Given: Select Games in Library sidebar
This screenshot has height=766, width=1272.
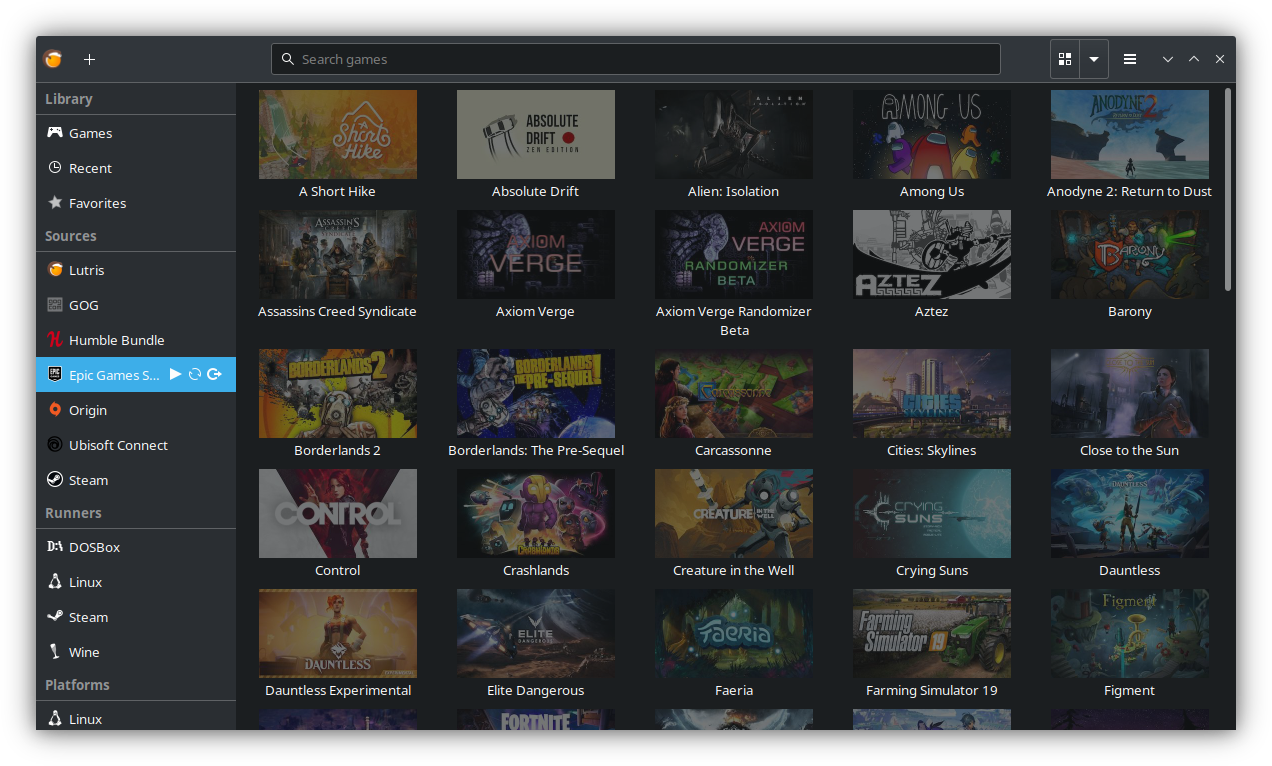Looking at the screenshot, I should pyautogui.click(x=136, y=133).
